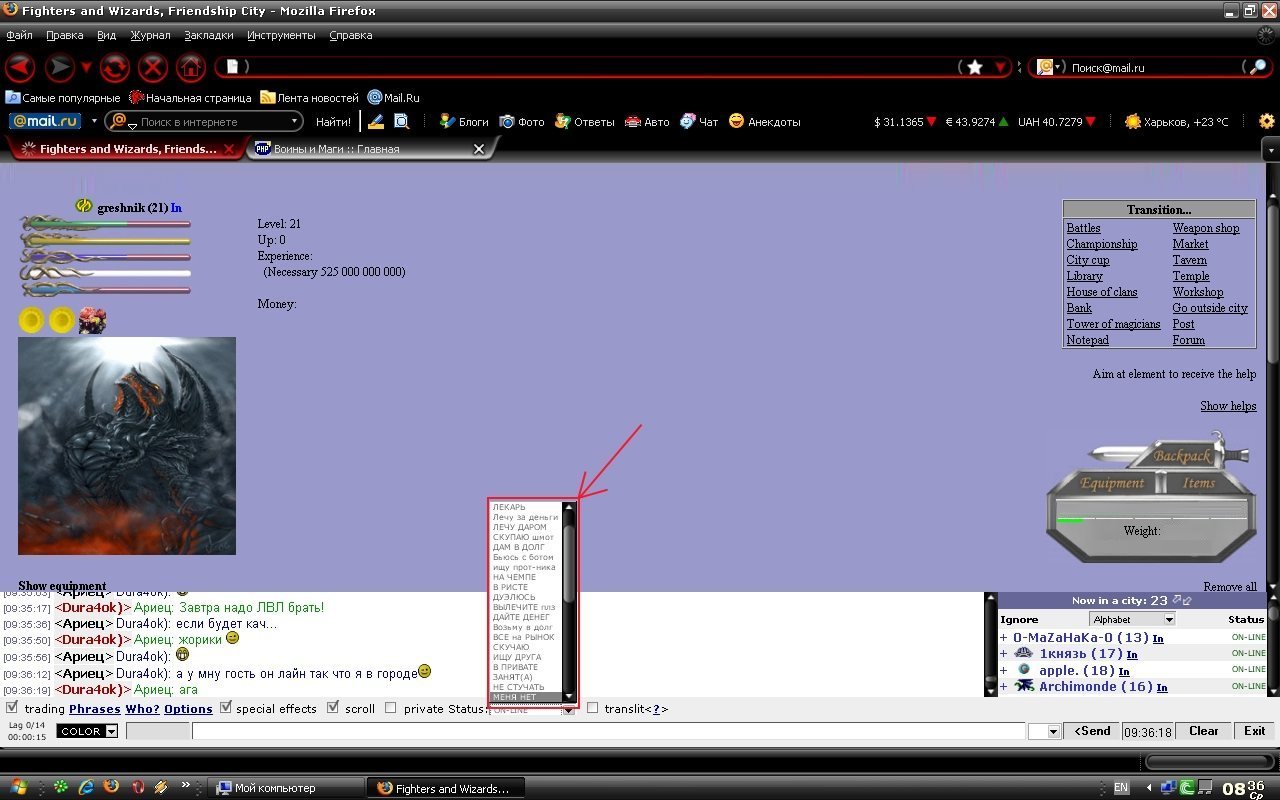1280x800 pixels.
Task: Click the second yellow medal icon
Action: 62,320
